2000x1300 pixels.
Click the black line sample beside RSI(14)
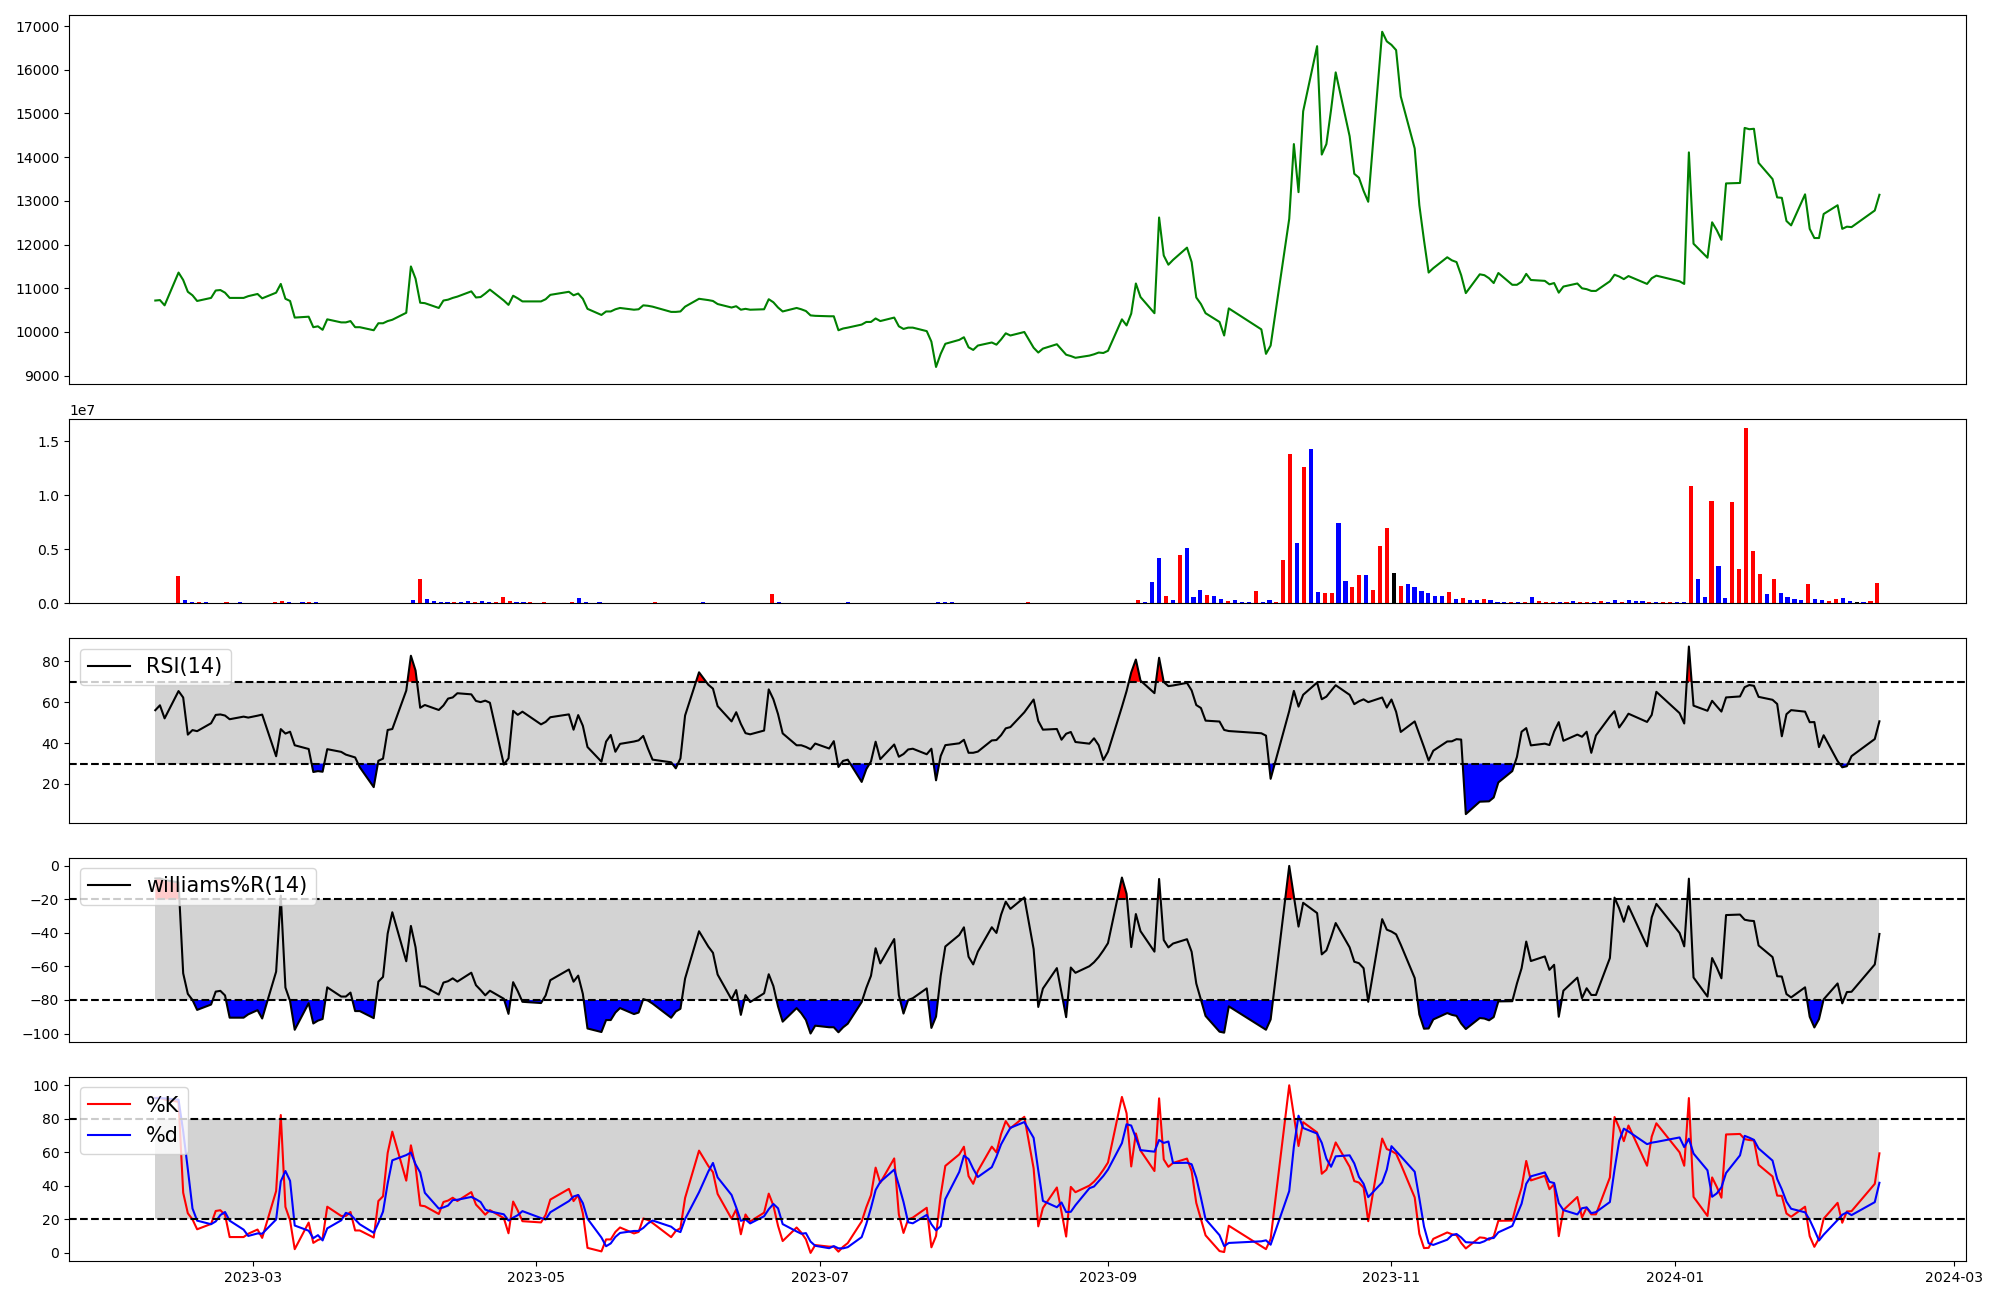(x=109, y=666)
